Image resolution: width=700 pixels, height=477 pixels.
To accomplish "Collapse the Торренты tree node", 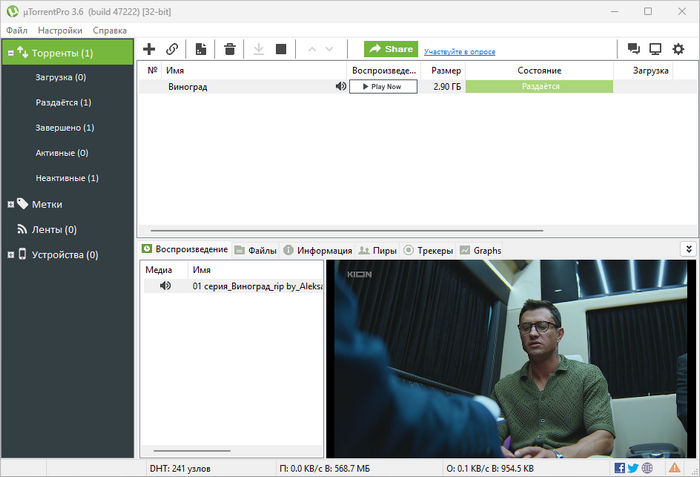I will pyautogui.click(x=11, y=53).
